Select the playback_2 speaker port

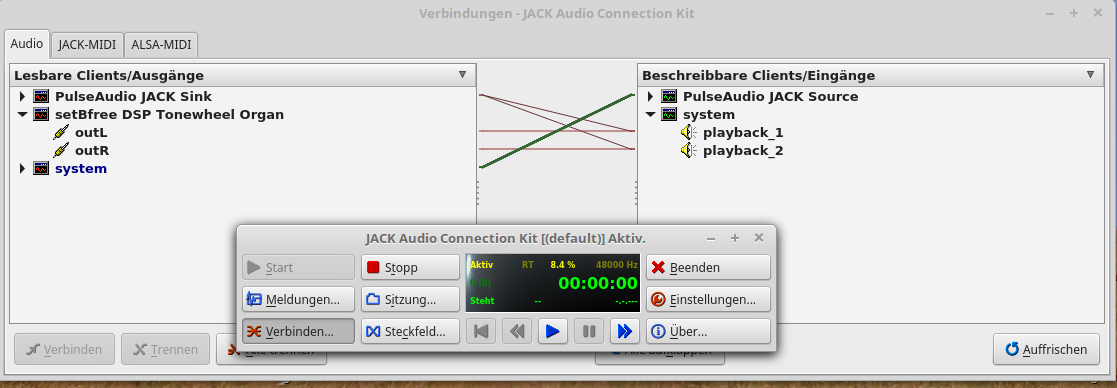(x=743, y=150)
